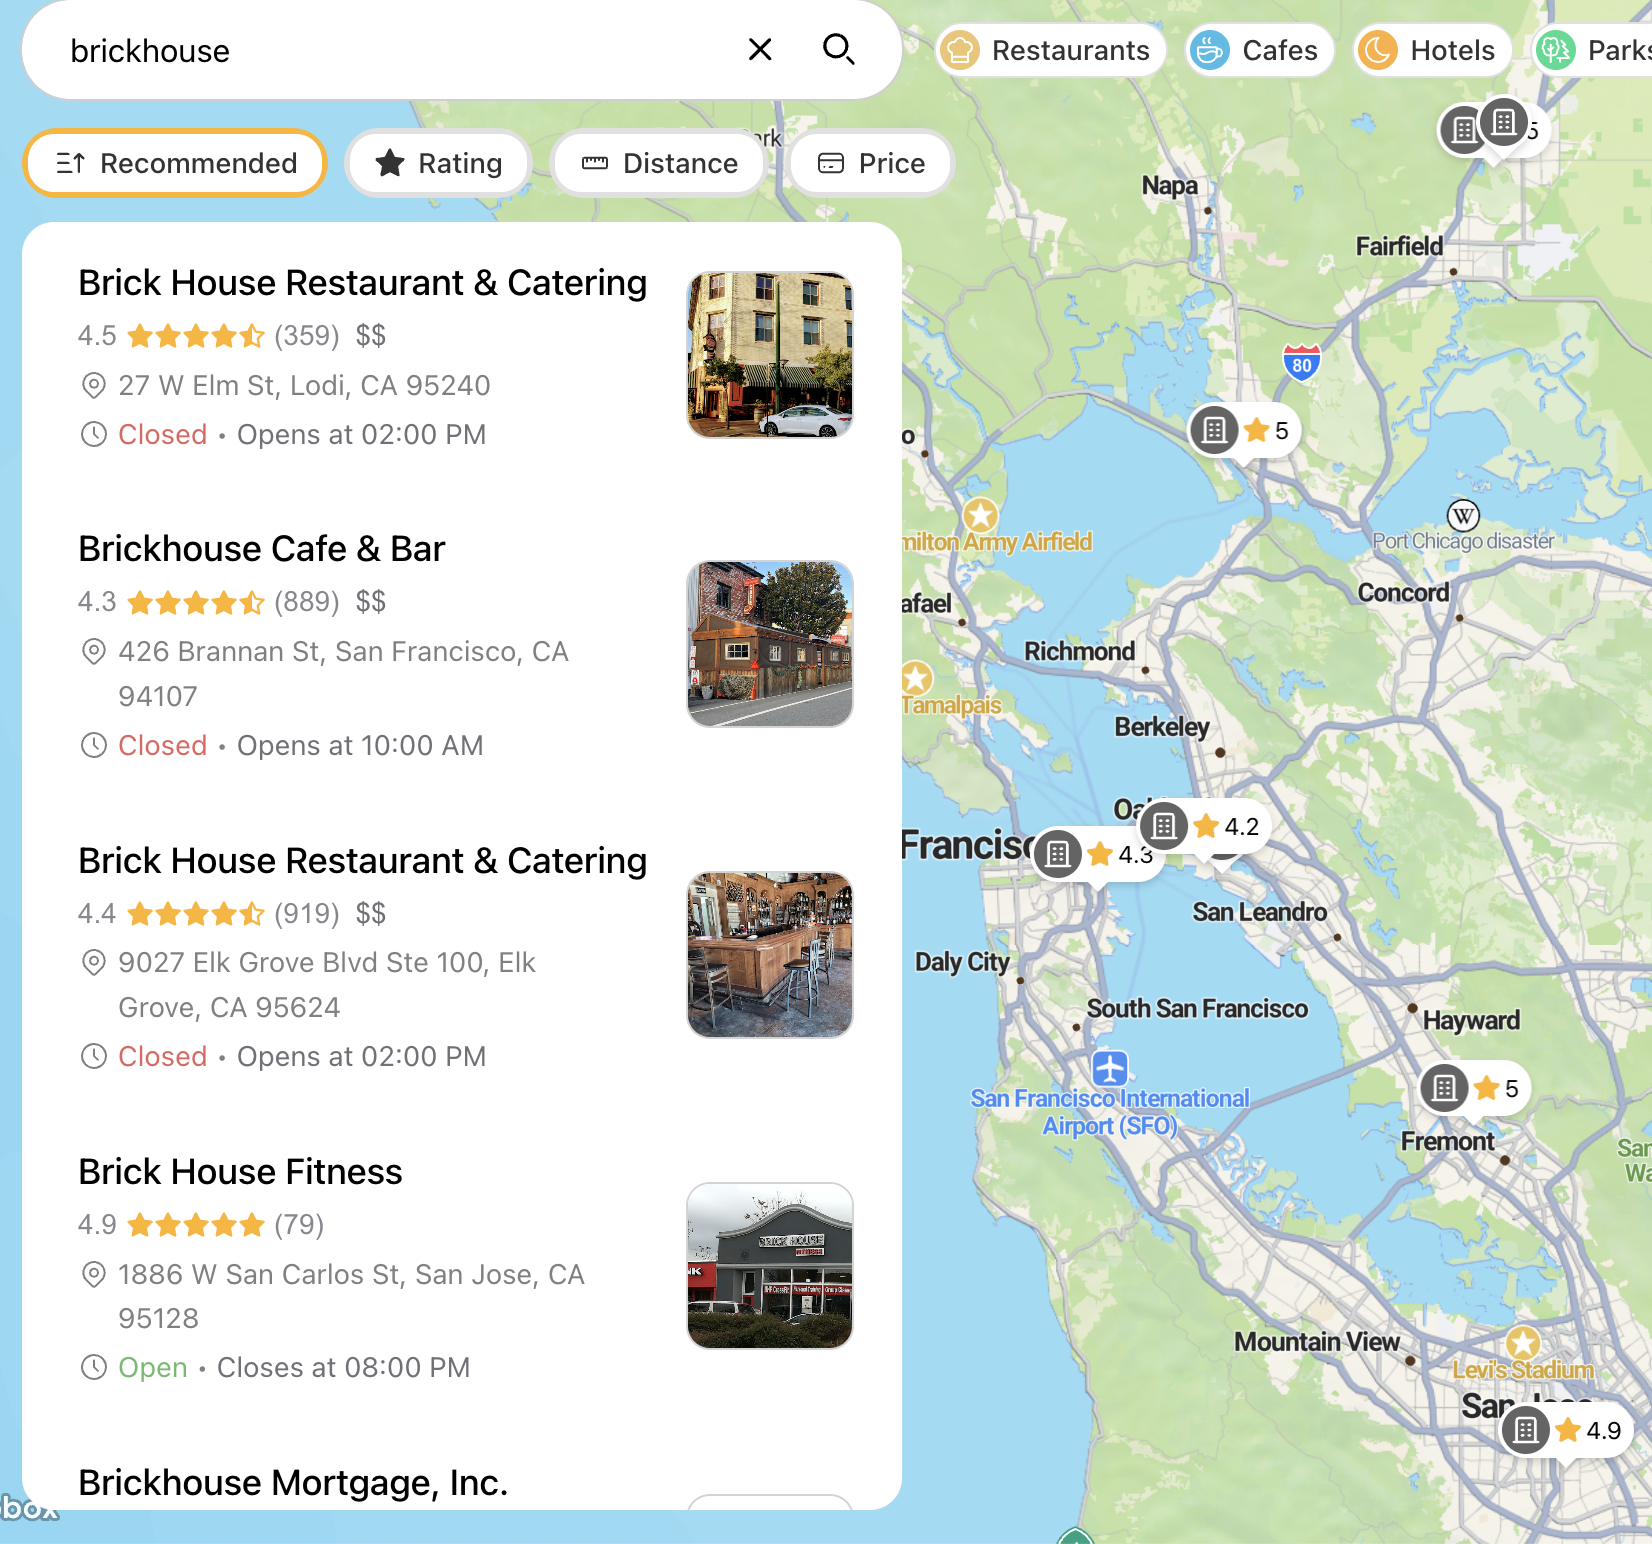The image size is (1652, 1544).
Task: Open Brickhouse Mortgage, Inc. listing
Action: click(x=293, y=1482)
